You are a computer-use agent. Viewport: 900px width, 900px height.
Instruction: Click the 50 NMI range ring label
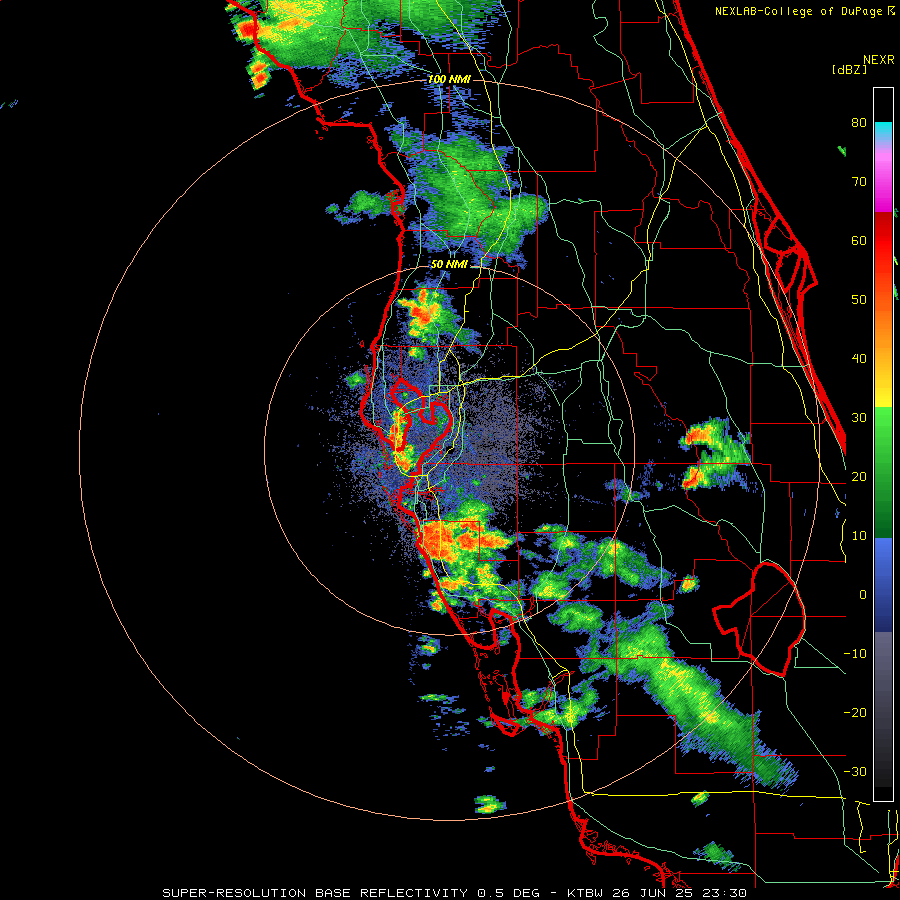(x=449, y=265)
